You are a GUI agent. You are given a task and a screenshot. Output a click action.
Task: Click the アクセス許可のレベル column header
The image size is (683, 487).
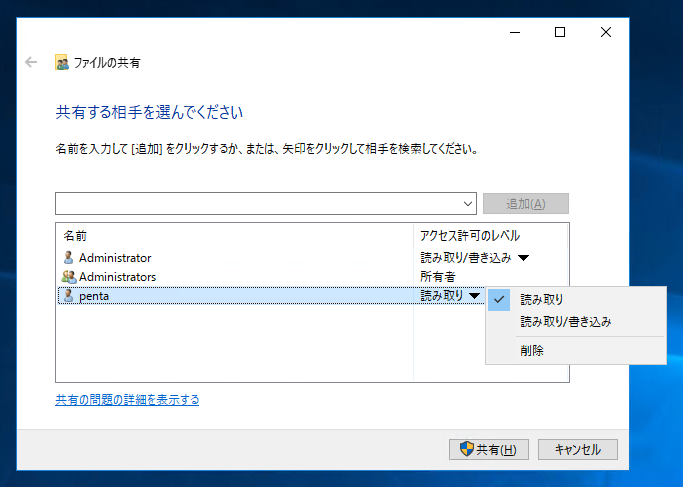[x=490, y=236]
